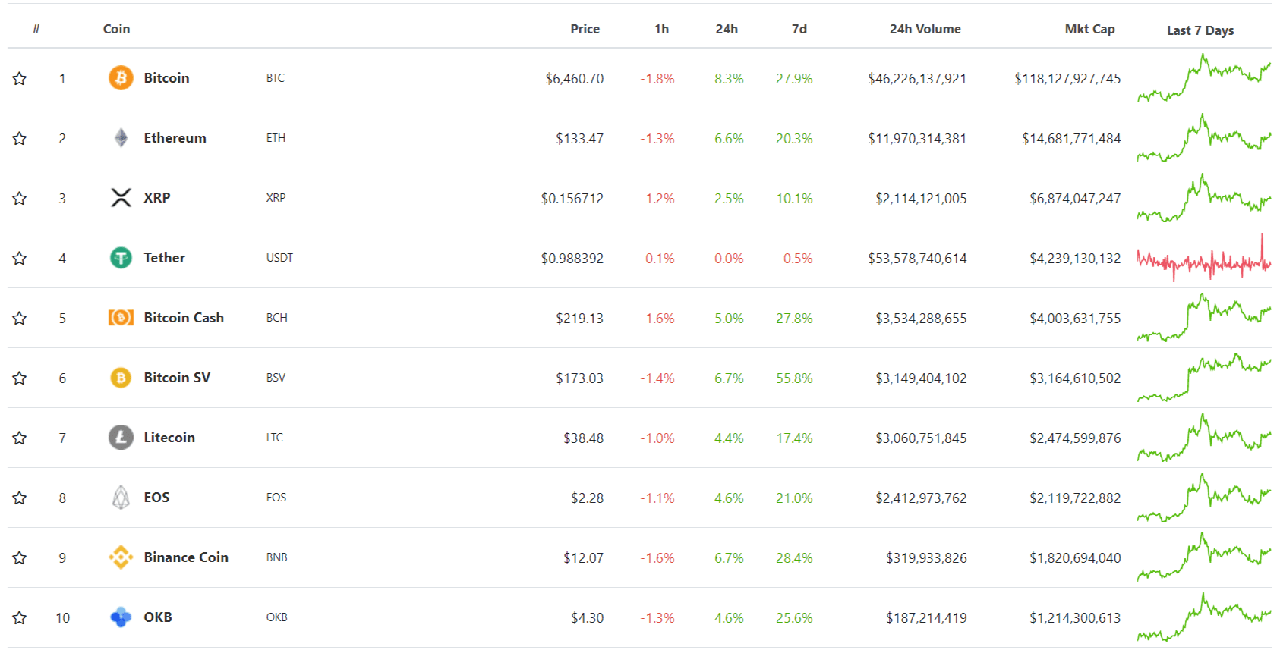Favorite Bitcoin SV using its star
The height and width of the screenshot is (650, 1280).
(19, 378)
